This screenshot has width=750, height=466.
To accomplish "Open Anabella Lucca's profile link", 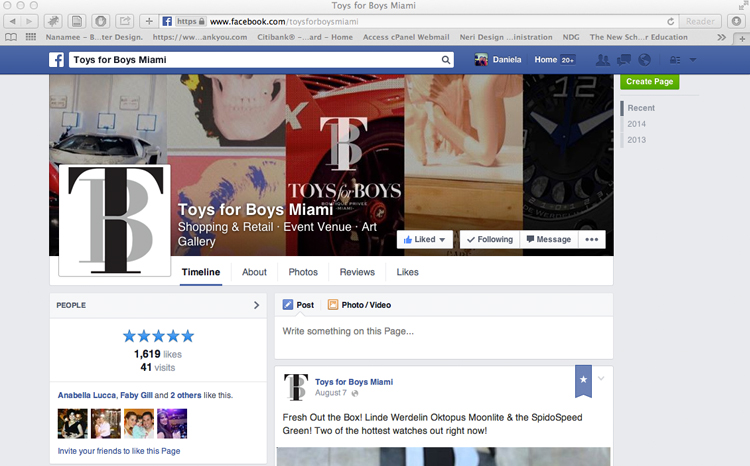I will pos(87,395).
